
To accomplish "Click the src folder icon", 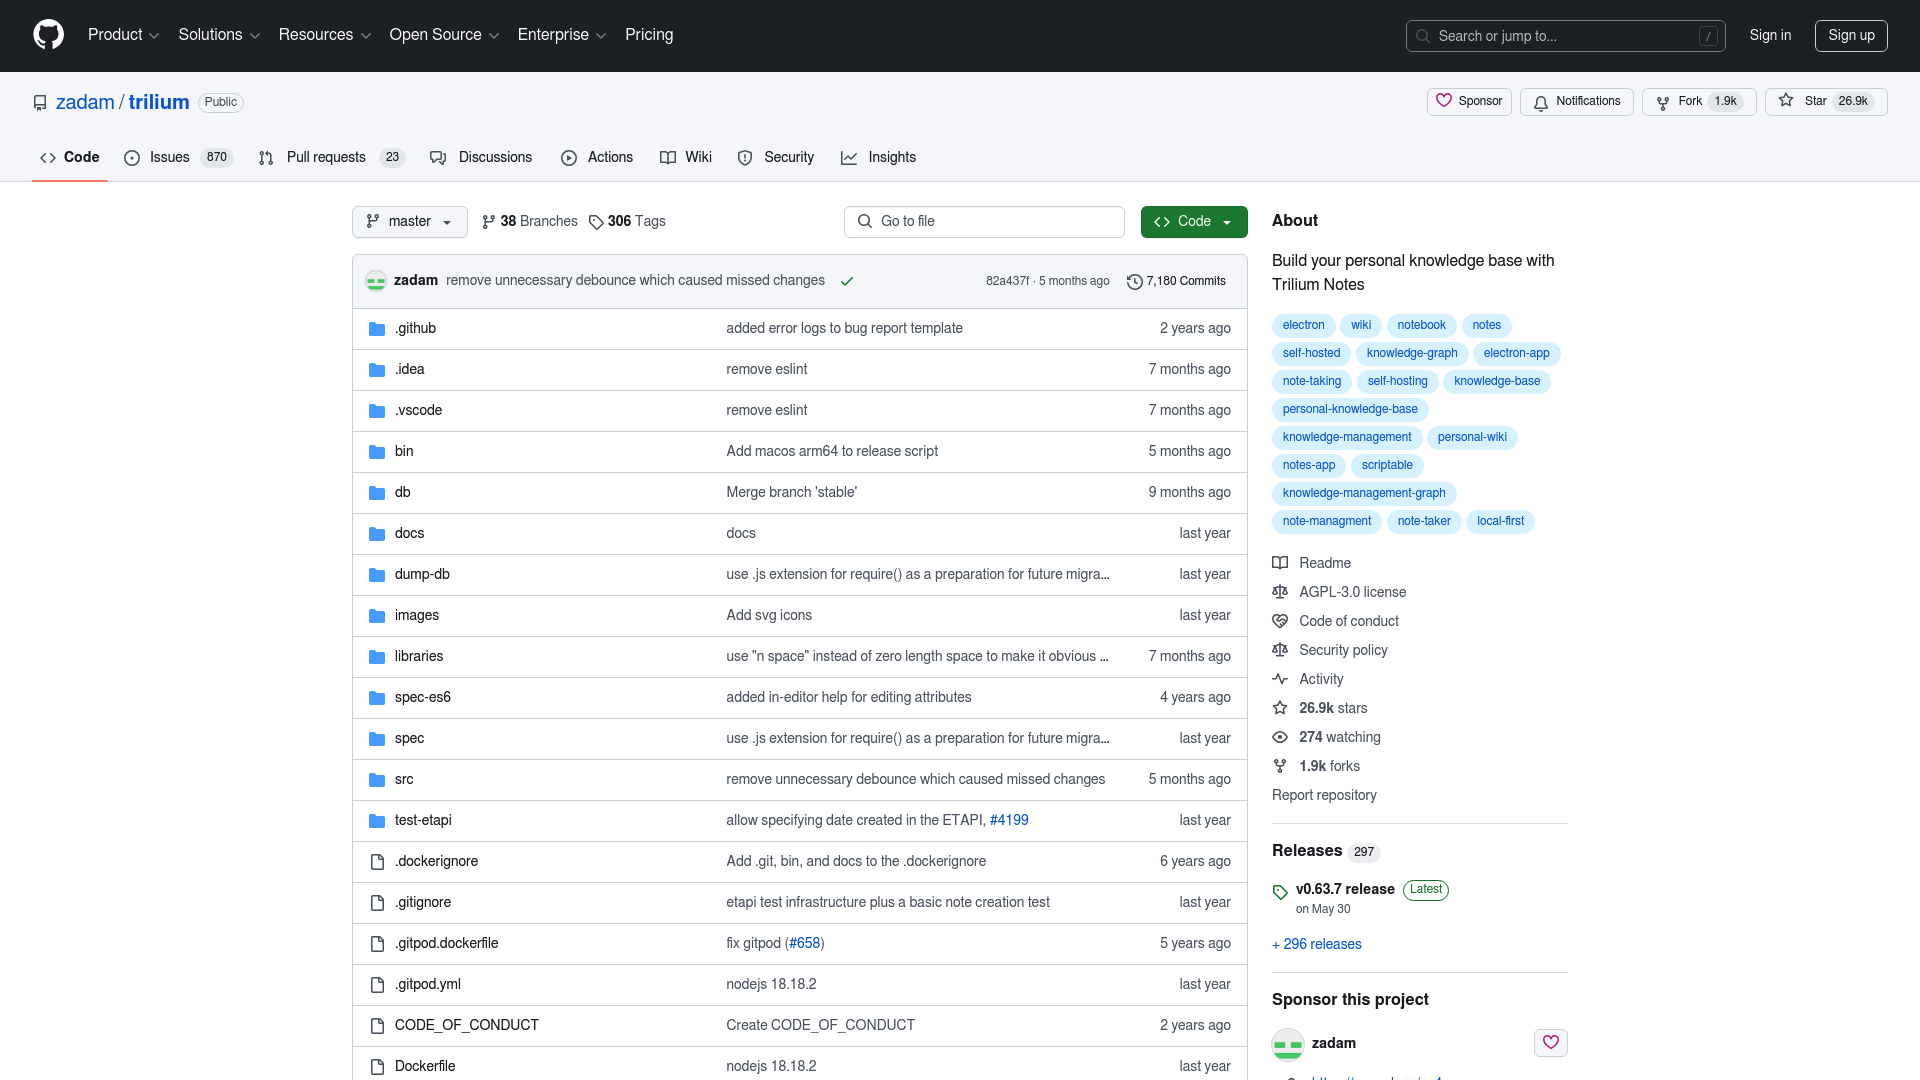I will click(377, 780).
